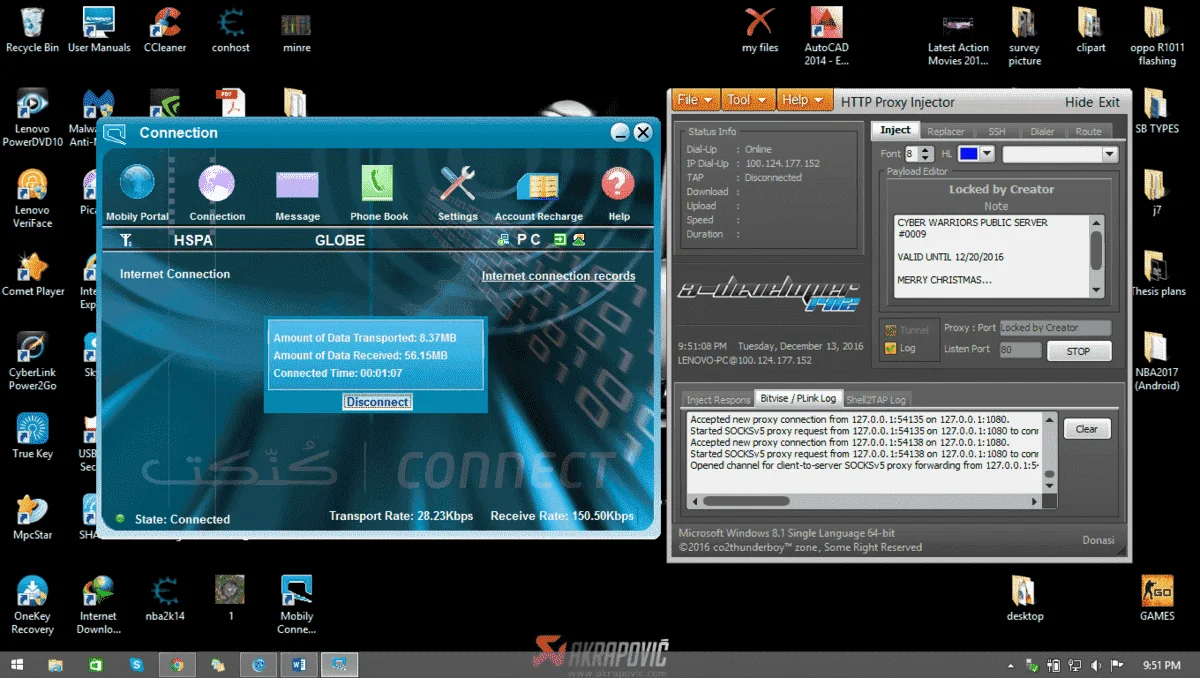1200x678 pixels.
Task: Switch to the Bitvise / PLink Log tab
Action: coord(798,398)
